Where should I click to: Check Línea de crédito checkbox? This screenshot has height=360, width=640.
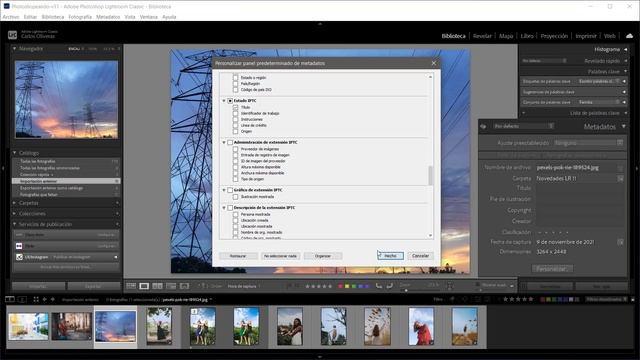236,125
